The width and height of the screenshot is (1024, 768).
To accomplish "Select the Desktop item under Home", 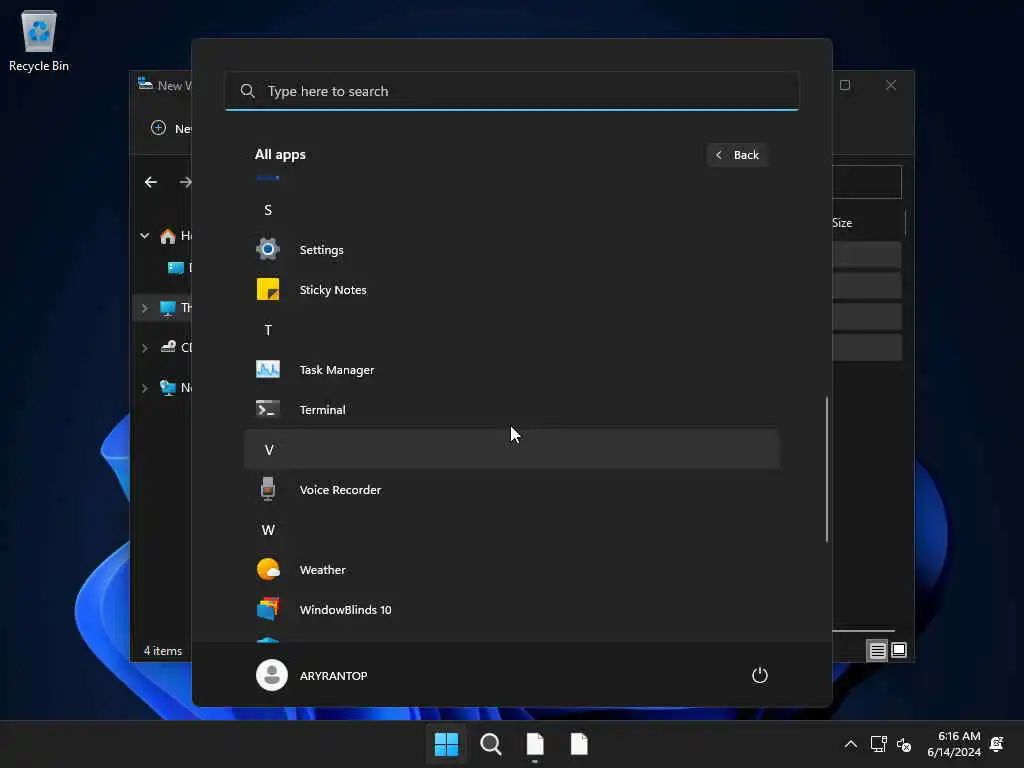I will click(x=179, y=267).
